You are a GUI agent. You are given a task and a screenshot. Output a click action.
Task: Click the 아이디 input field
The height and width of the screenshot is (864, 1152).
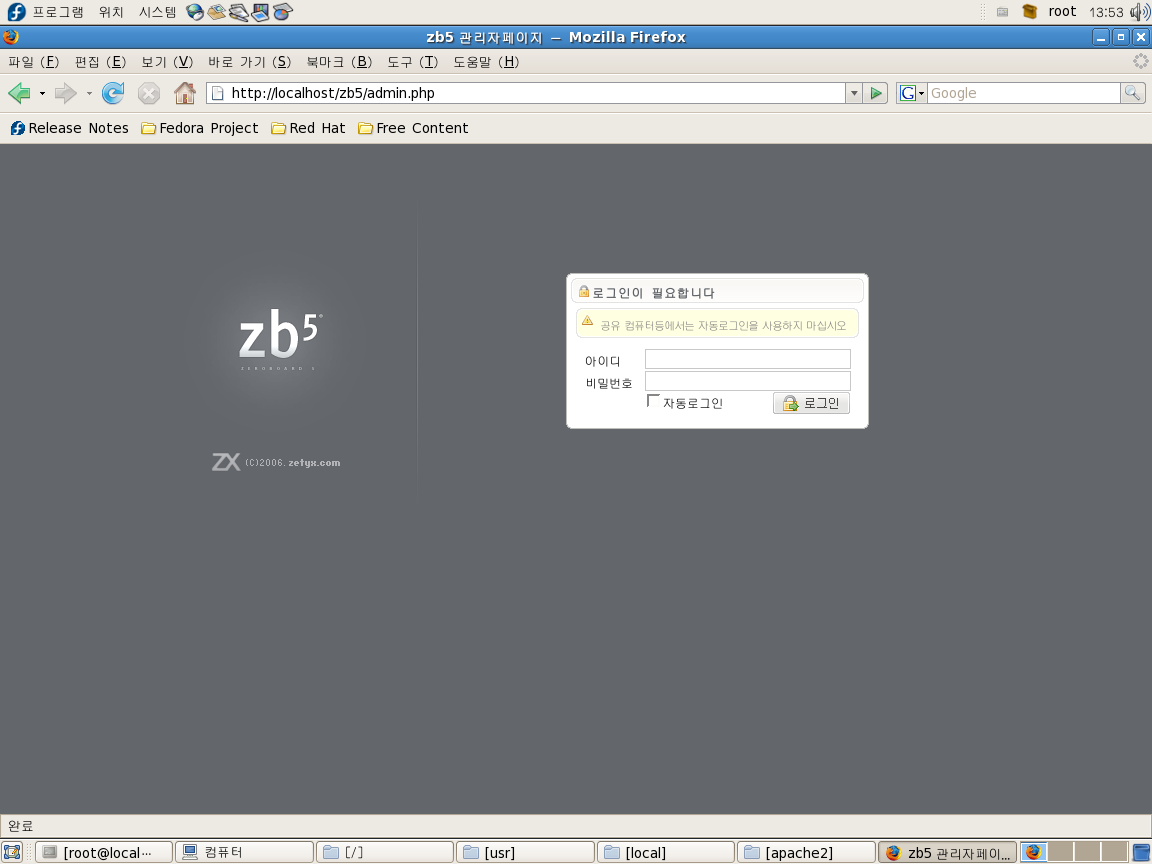pos(747,359)
